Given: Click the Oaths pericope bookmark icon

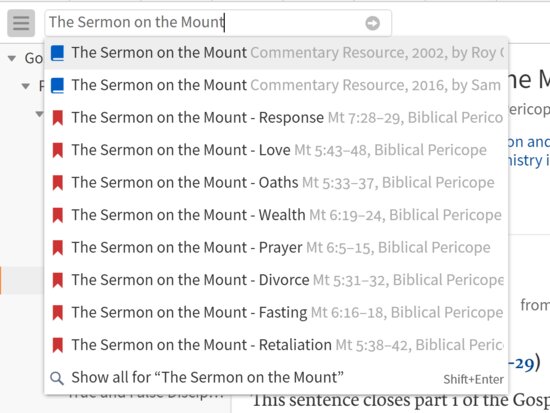Looking at the screenshot, I should click(x=58, y=183).
